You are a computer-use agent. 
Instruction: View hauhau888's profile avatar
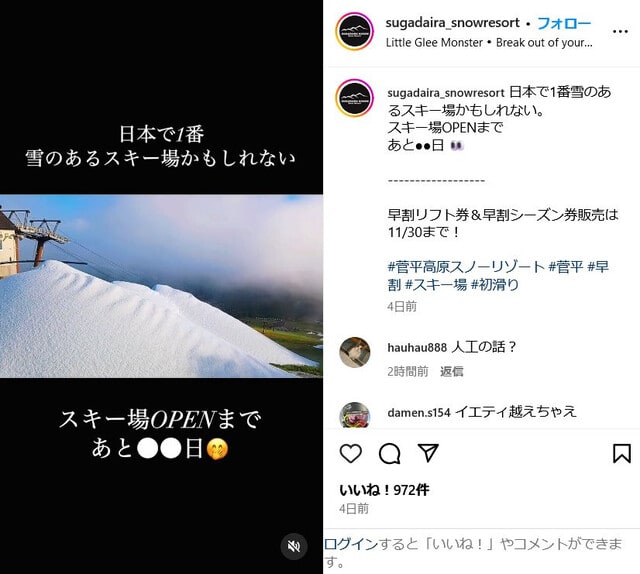[x=355, y=352]
